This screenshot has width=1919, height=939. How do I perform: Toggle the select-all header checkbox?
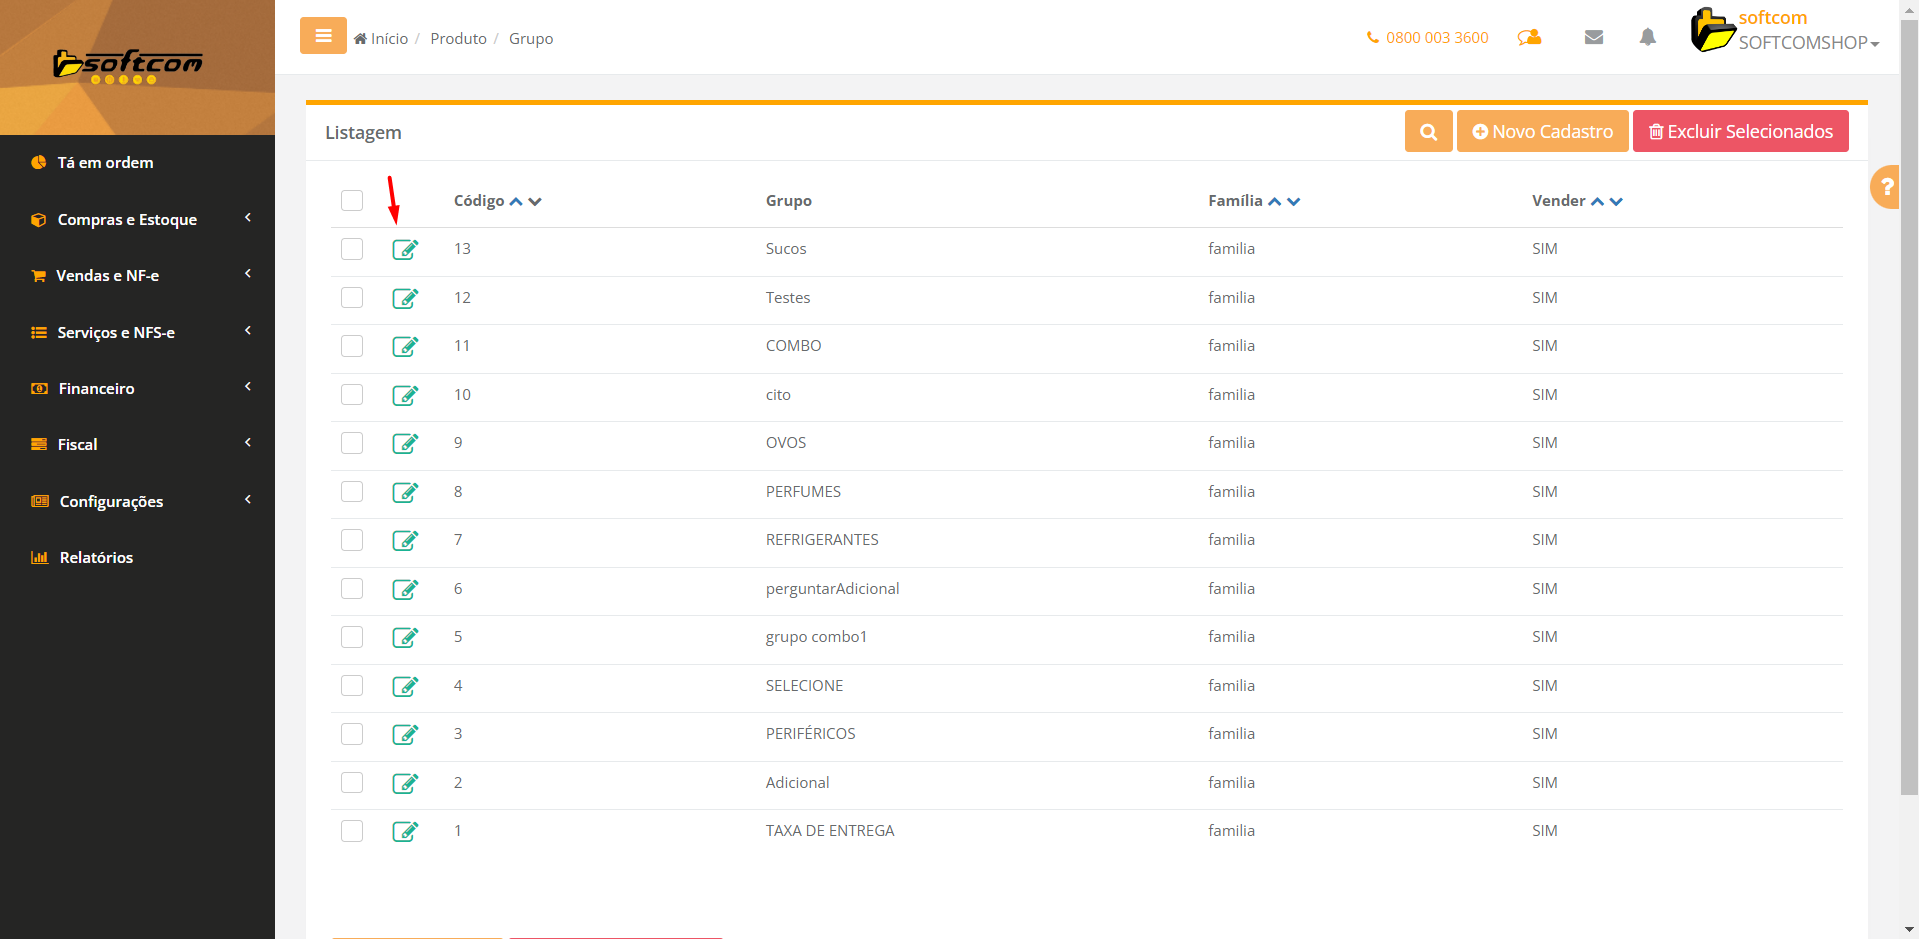tap(352, 200)
